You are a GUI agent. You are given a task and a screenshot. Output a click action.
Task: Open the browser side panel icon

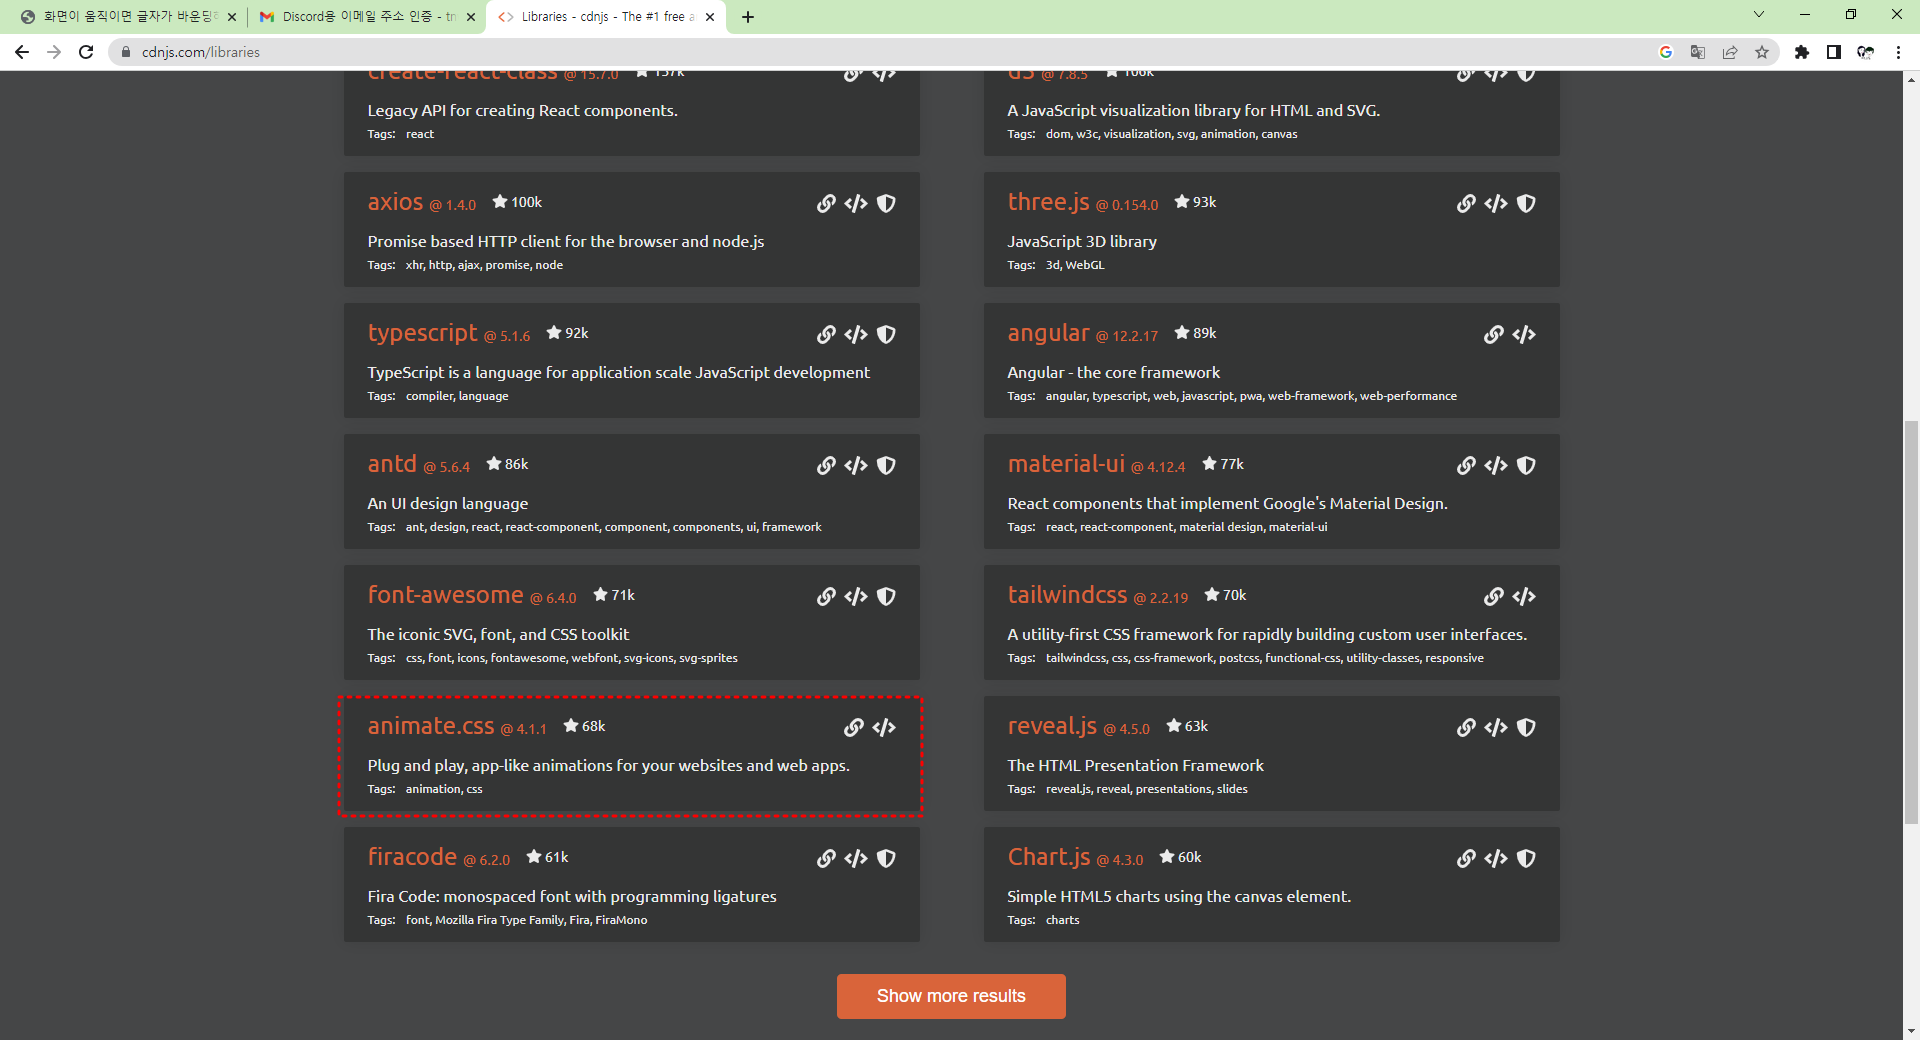coord(1834,52)
